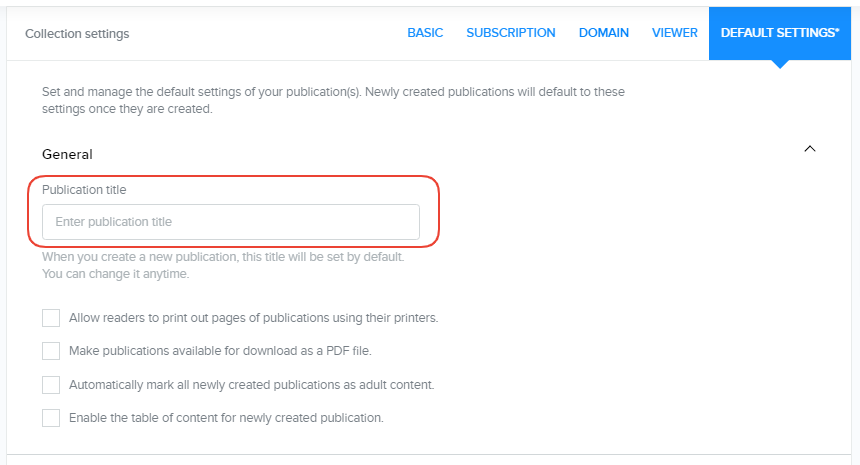
Task: Collapse the General section using the chevron
Action: [810, 149]
